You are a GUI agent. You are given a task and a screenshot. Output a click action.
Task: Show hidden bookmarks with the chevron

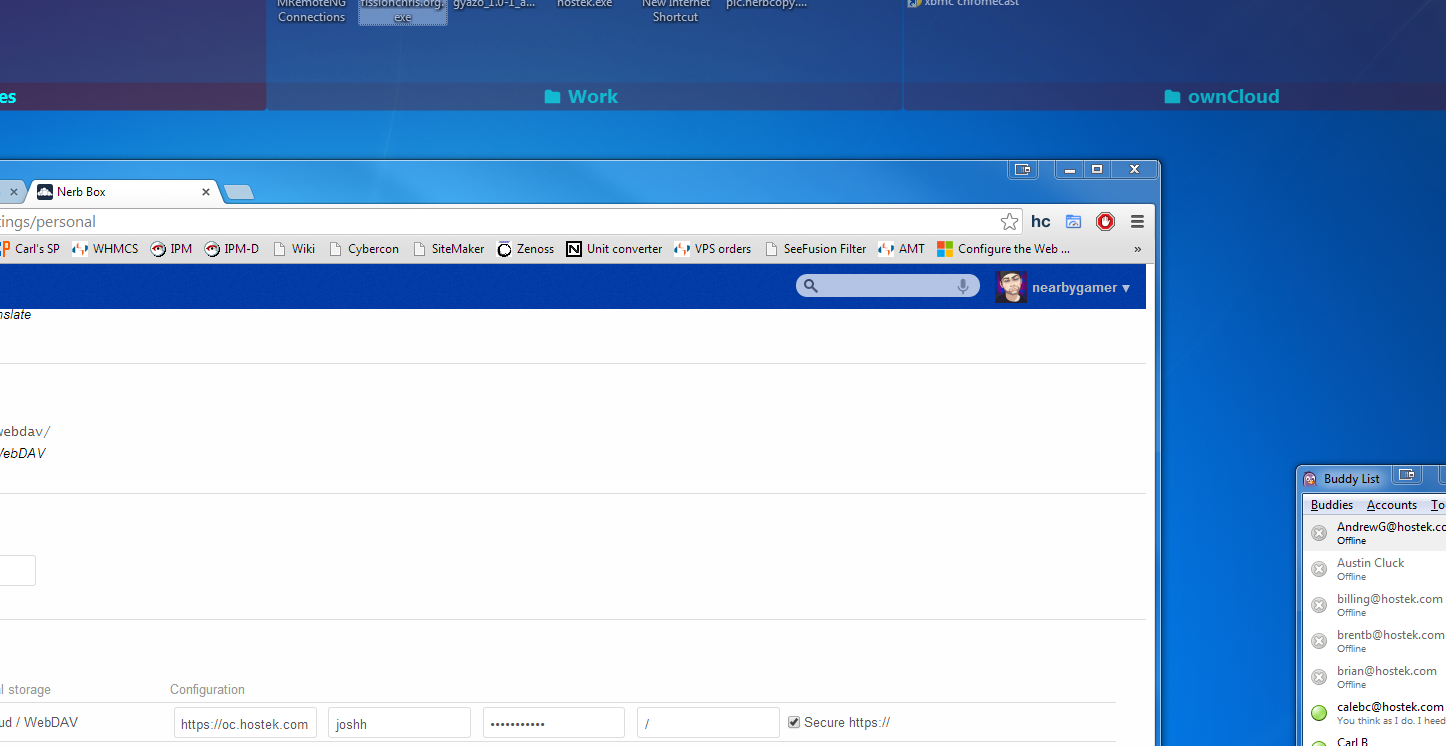(1137, 249)
